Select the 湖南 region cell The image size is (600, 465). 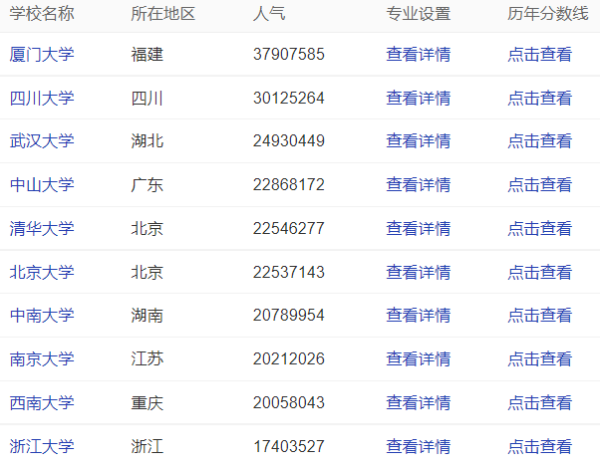click(x=147, y=315)
